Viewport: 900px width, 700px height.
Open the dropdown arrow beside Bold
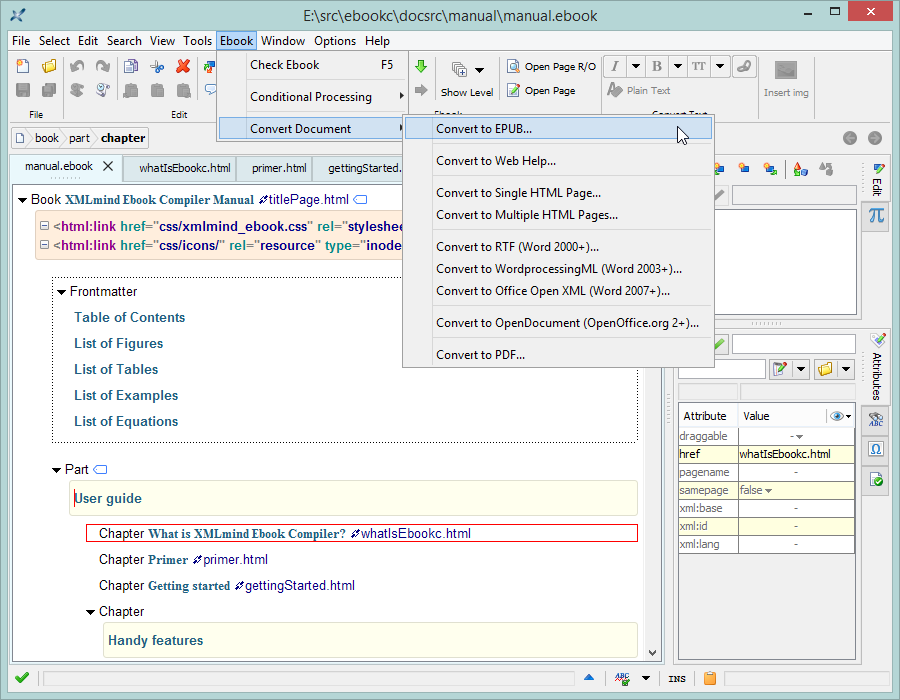(678, 66)
